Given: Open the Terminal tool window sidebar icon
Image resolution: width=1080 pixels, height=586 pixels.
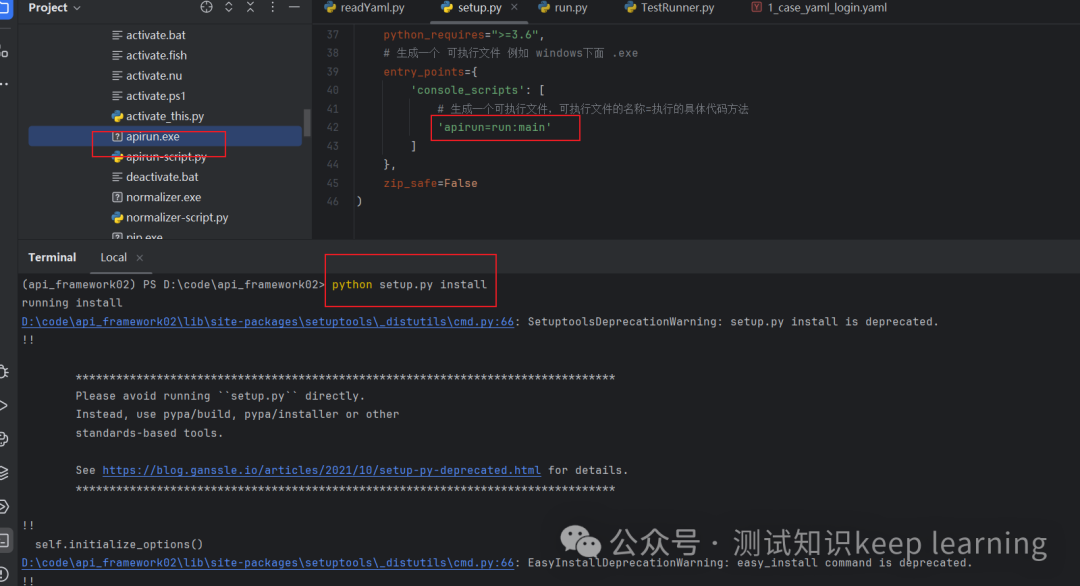Looking at the screenshot, I should tap(5, 540).
